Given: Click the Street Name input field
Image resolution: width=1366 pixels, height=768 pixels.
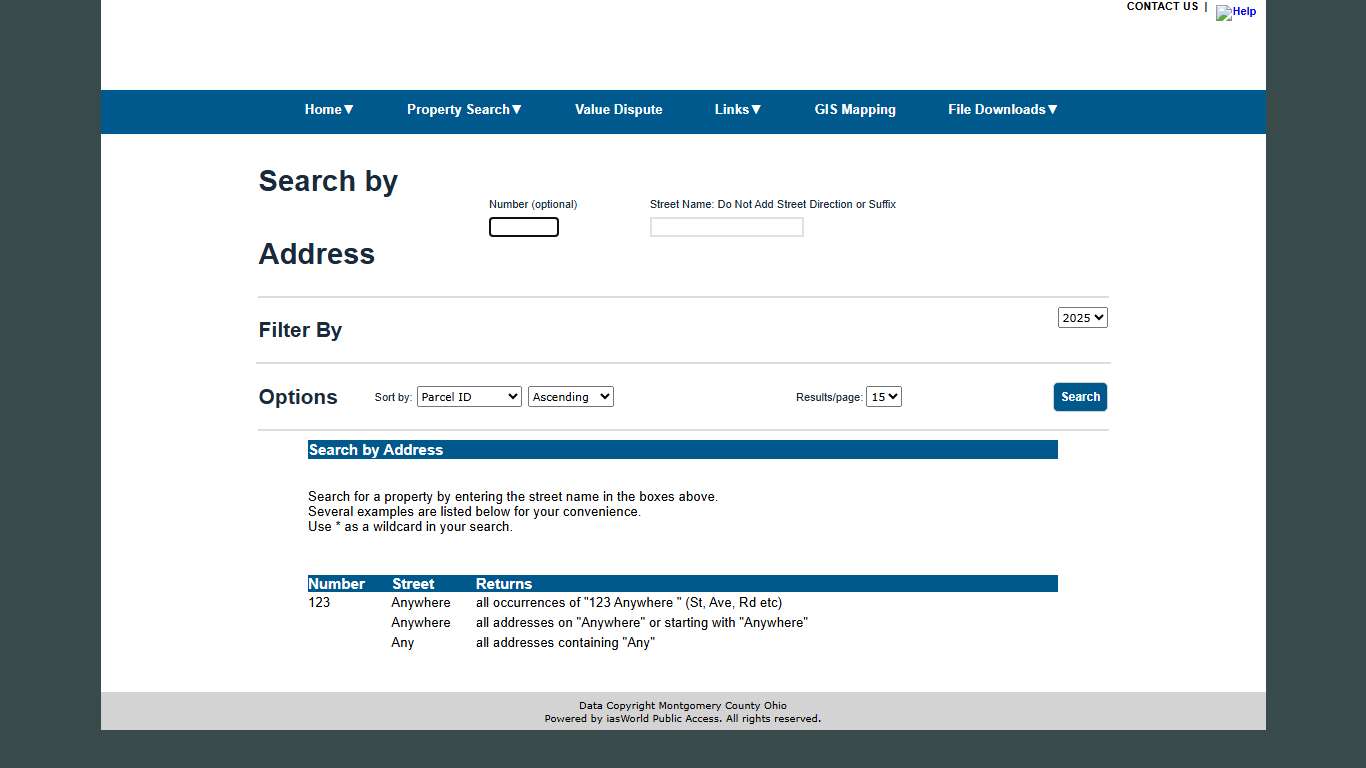Looking at the screenshot, I should point(726,227).
